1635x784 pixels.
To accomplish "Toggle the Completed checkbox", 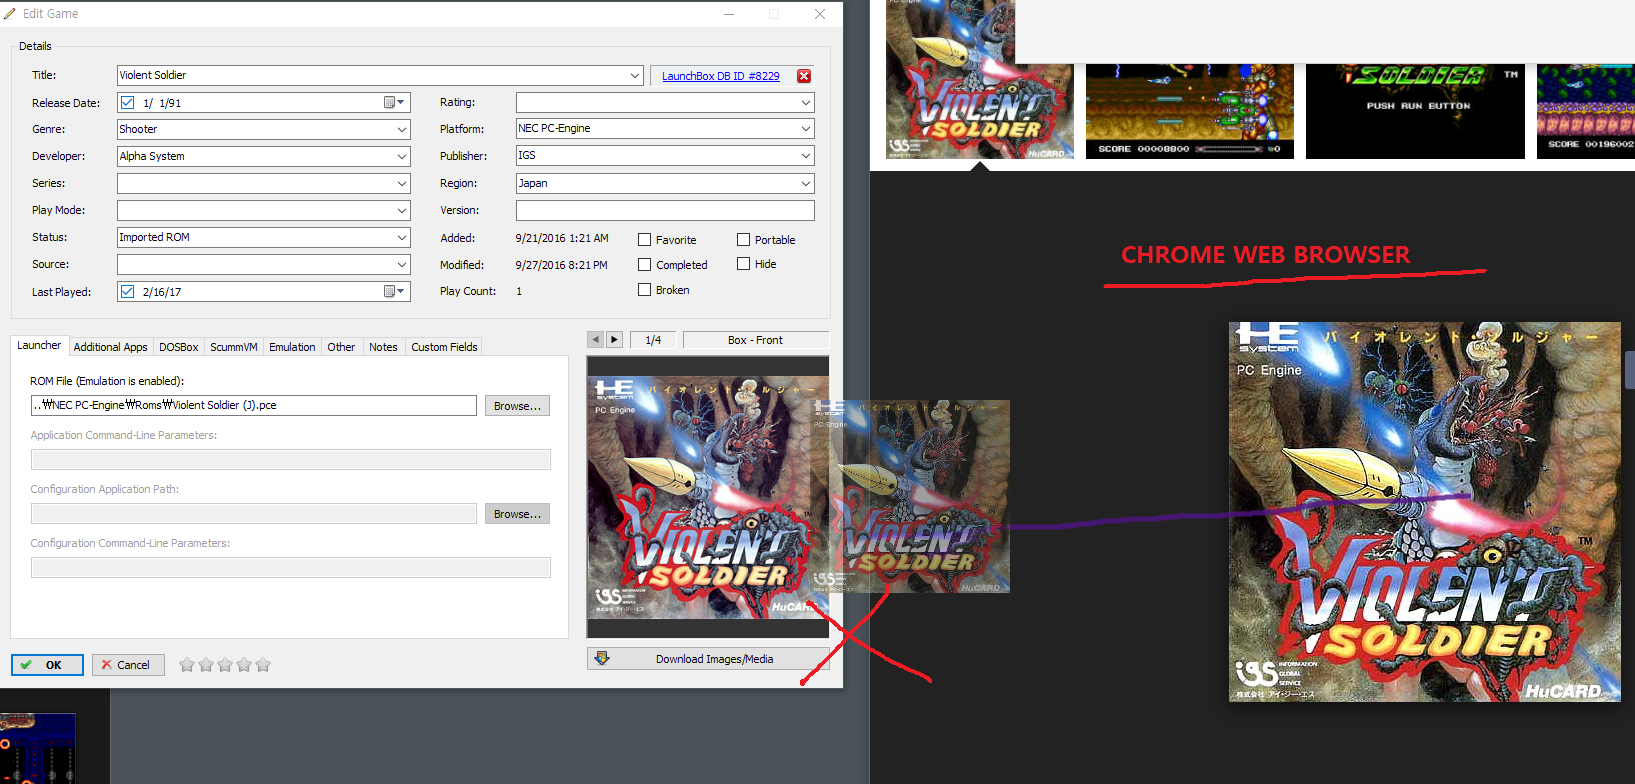I will [645, 265].
